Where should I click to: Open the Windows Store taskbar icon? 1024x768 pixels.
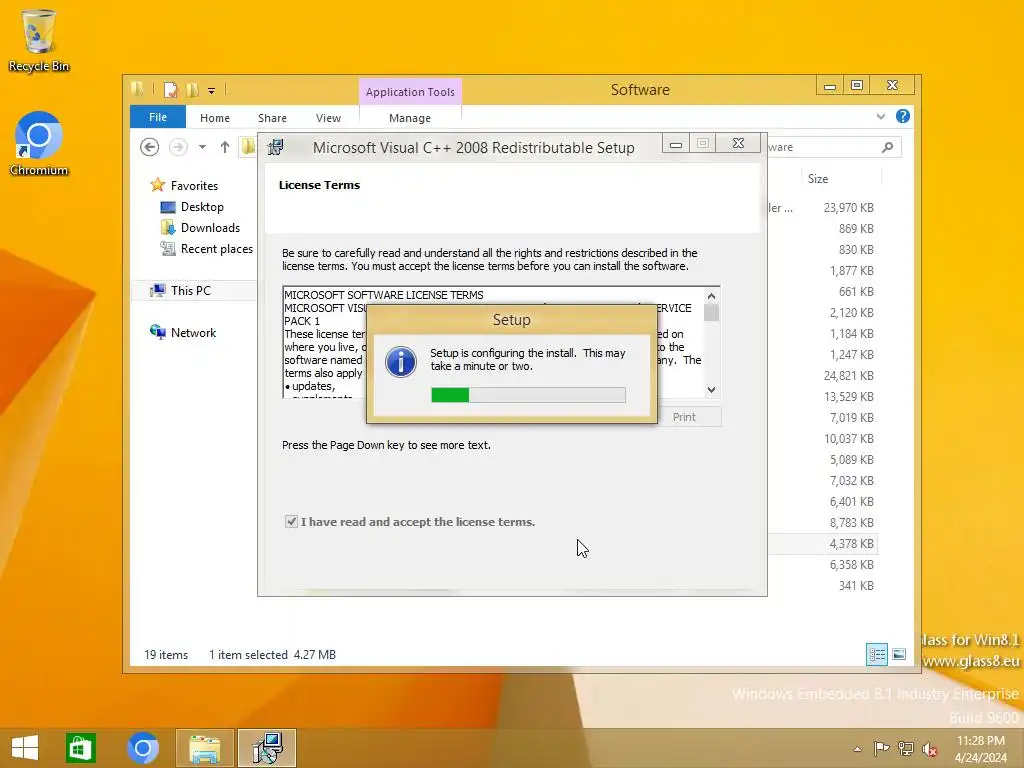point(81,748)
